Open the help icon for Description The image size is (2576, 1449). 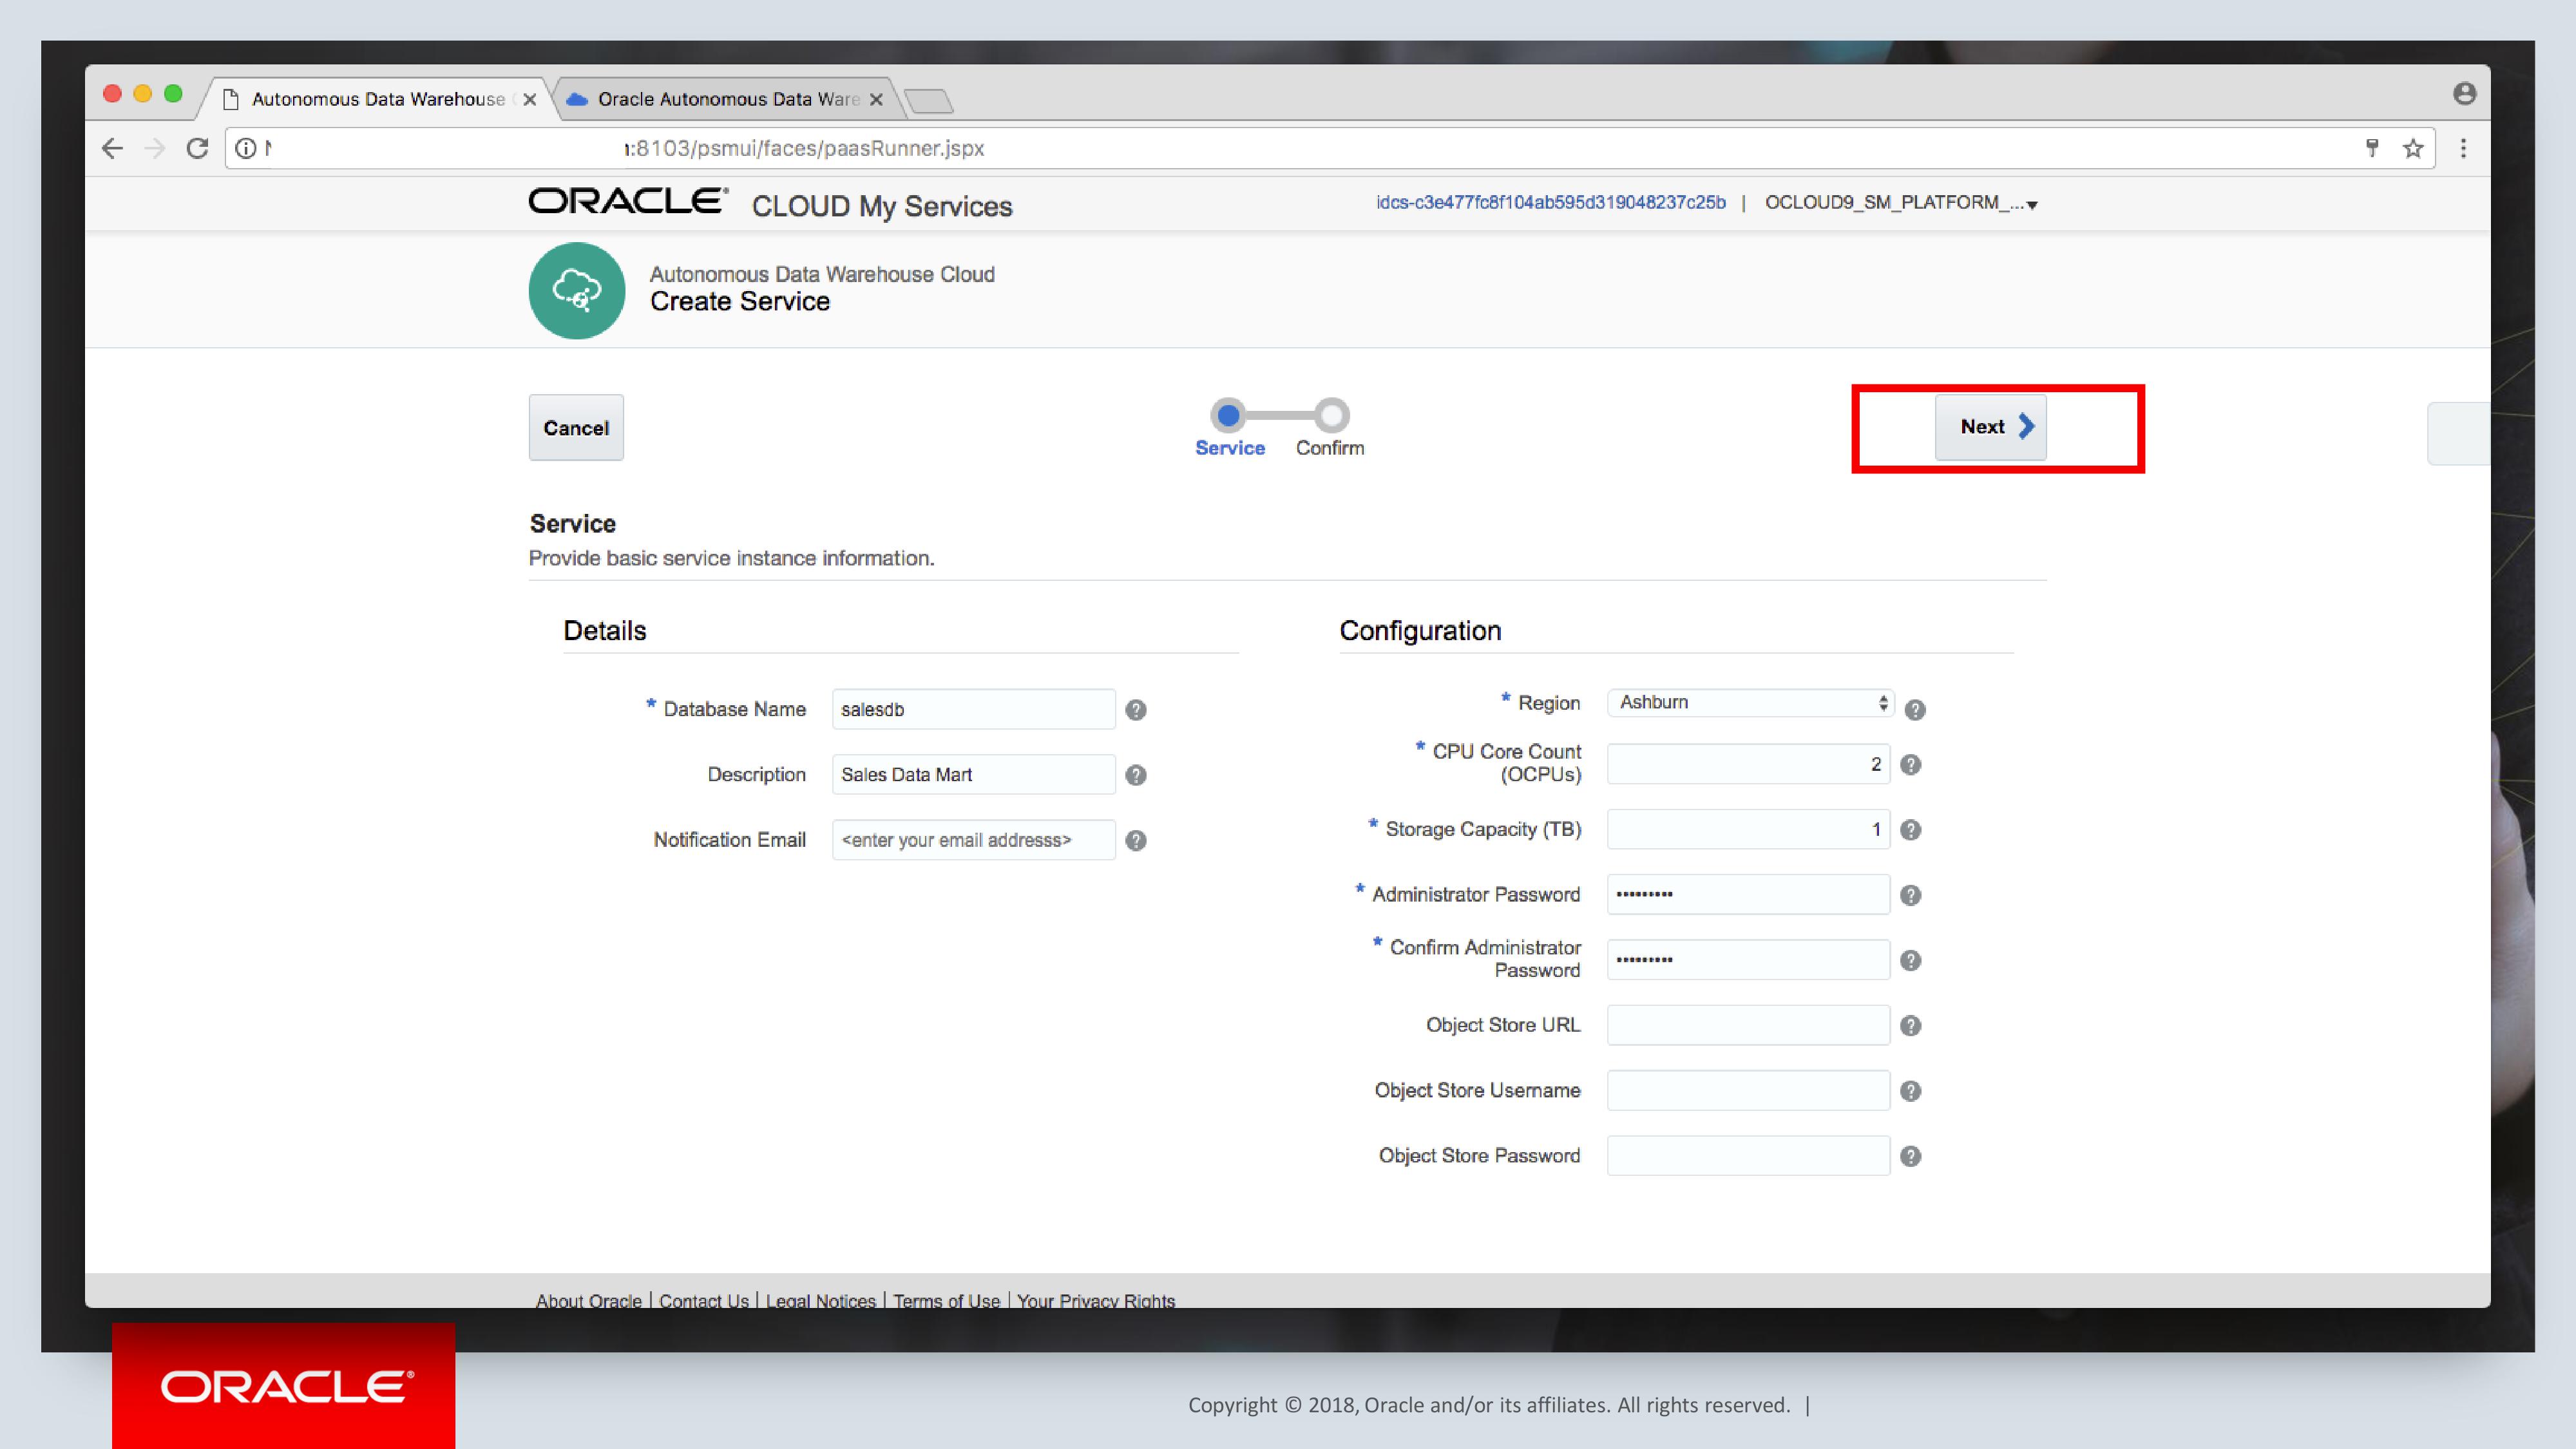1135,775
